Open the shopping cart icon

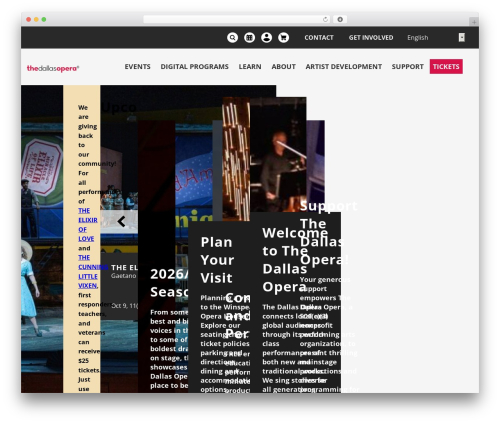[283, 37]
